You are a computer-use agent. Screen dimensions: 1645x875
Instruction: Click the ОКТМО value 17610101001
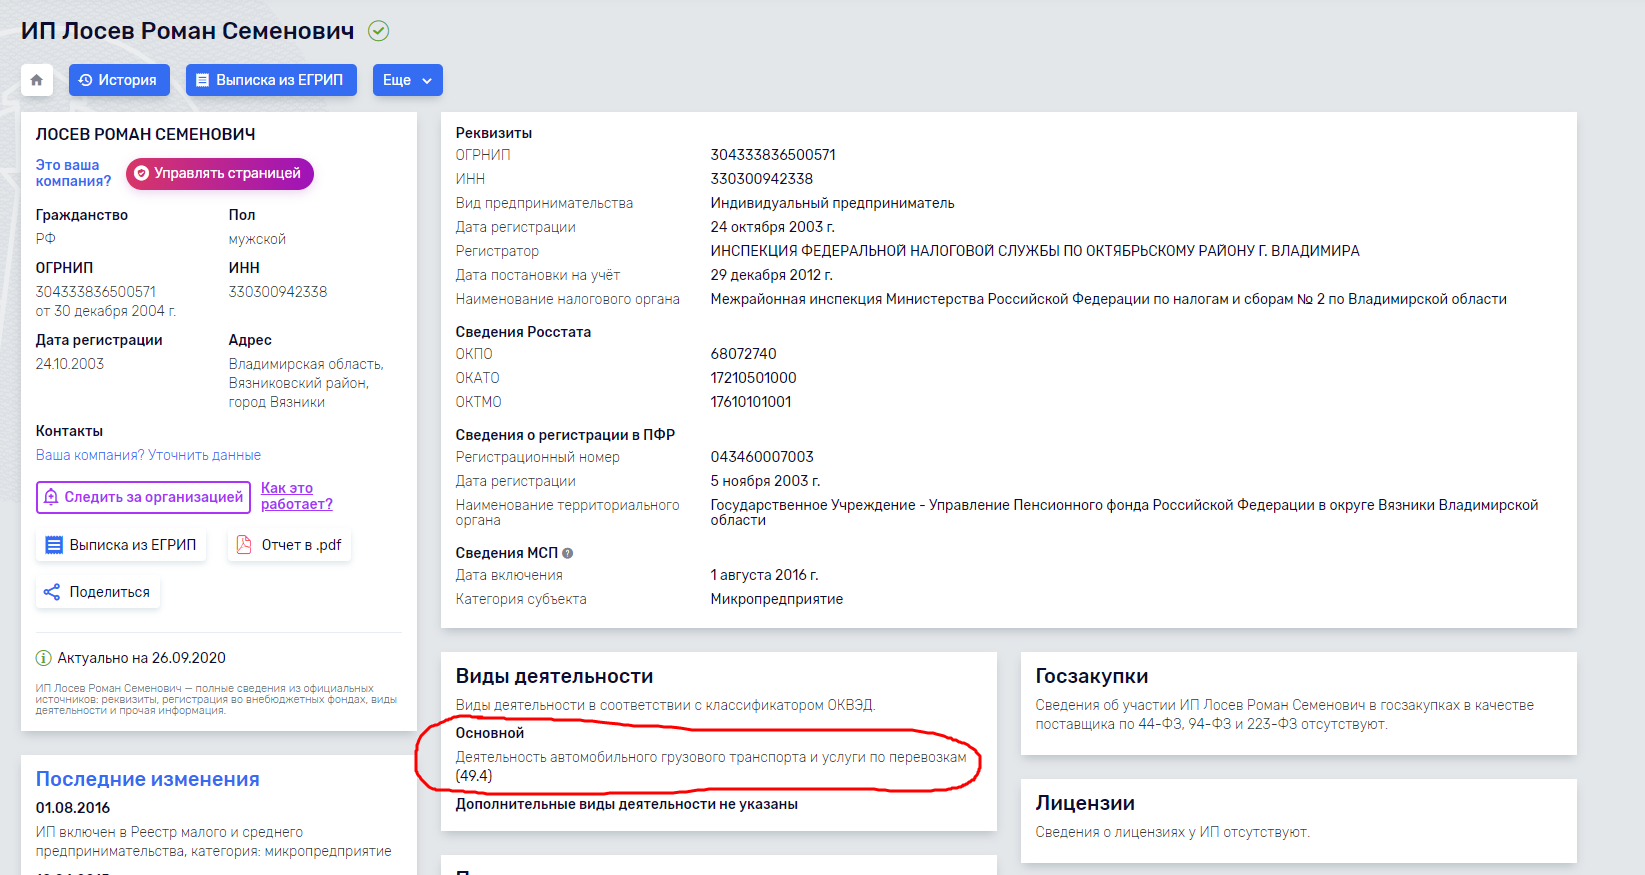(751, 402)
